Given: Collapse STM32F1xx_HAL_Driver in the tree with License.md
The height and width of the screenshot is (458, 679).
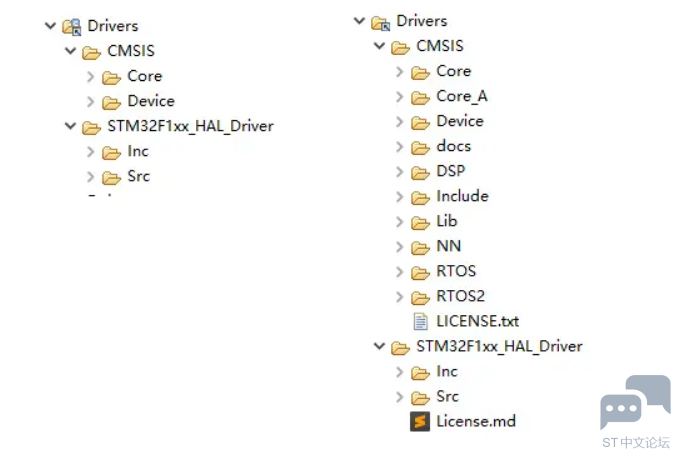Looking at the screenshot, I should [379, 345].
